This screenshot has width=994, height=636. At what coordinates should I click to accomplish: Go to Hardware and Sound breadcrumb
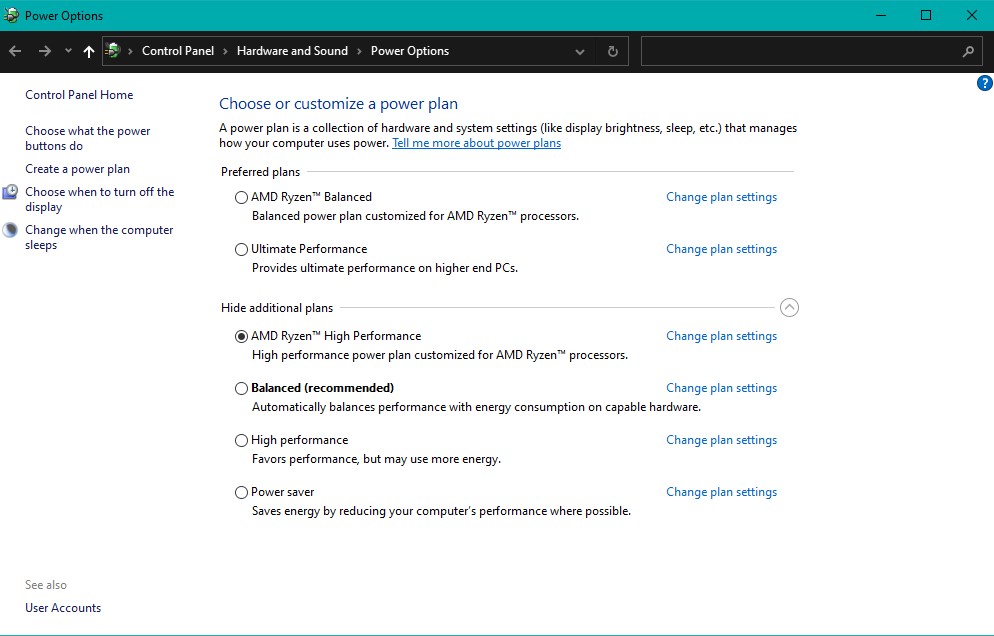pyautogui.click(x=292, y=51)
